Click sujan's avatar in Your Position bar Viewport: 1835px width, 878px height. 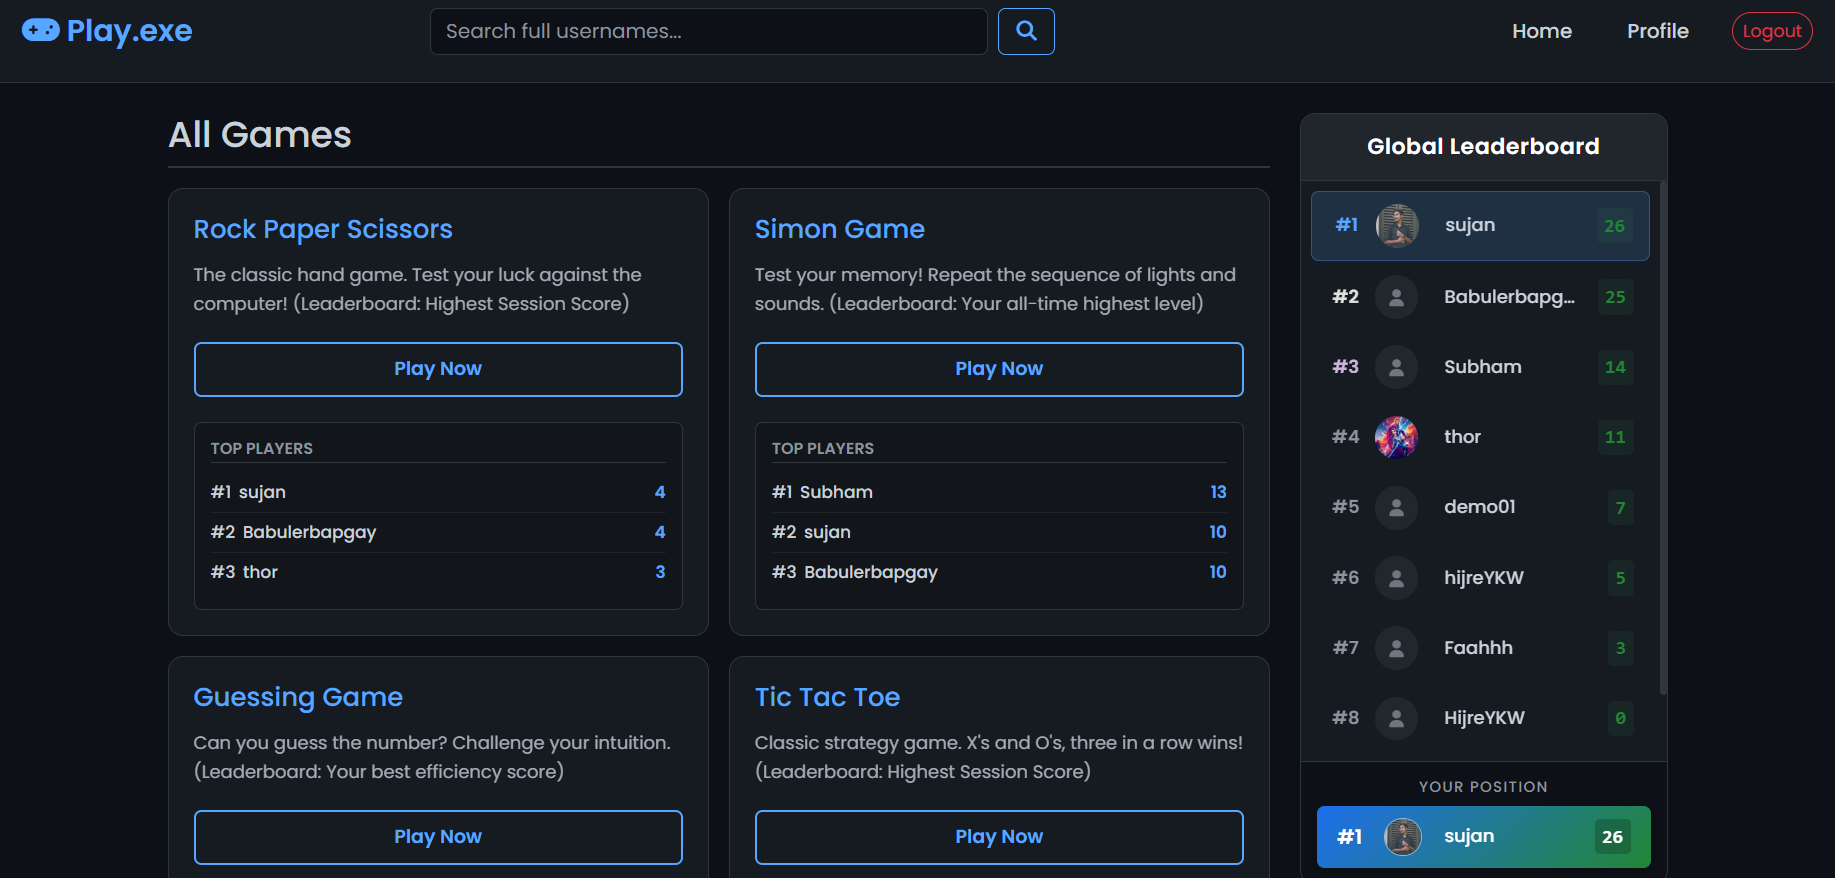pos(1402,837)
